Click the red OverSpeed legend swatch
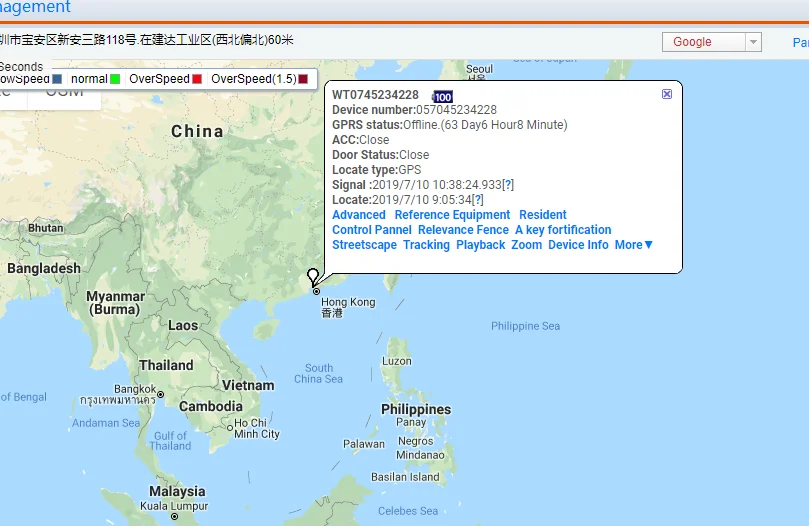The width and height of the screenshot is (809, 526). point(197,79)
